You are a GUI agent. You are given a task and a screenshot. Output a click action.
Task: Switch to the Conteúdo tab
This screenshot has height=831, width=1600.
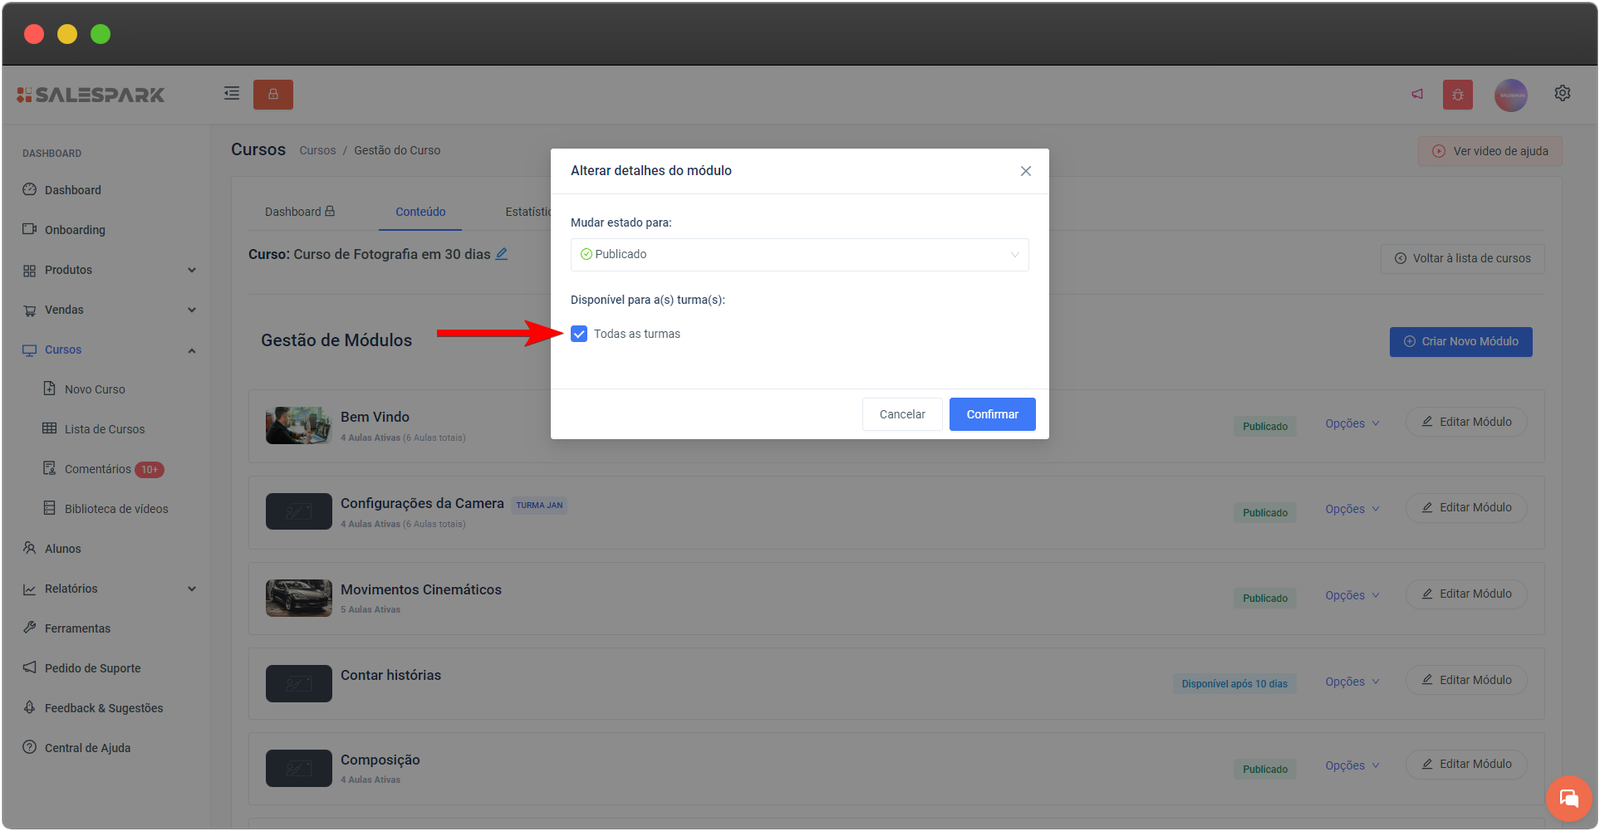(420, 212)
